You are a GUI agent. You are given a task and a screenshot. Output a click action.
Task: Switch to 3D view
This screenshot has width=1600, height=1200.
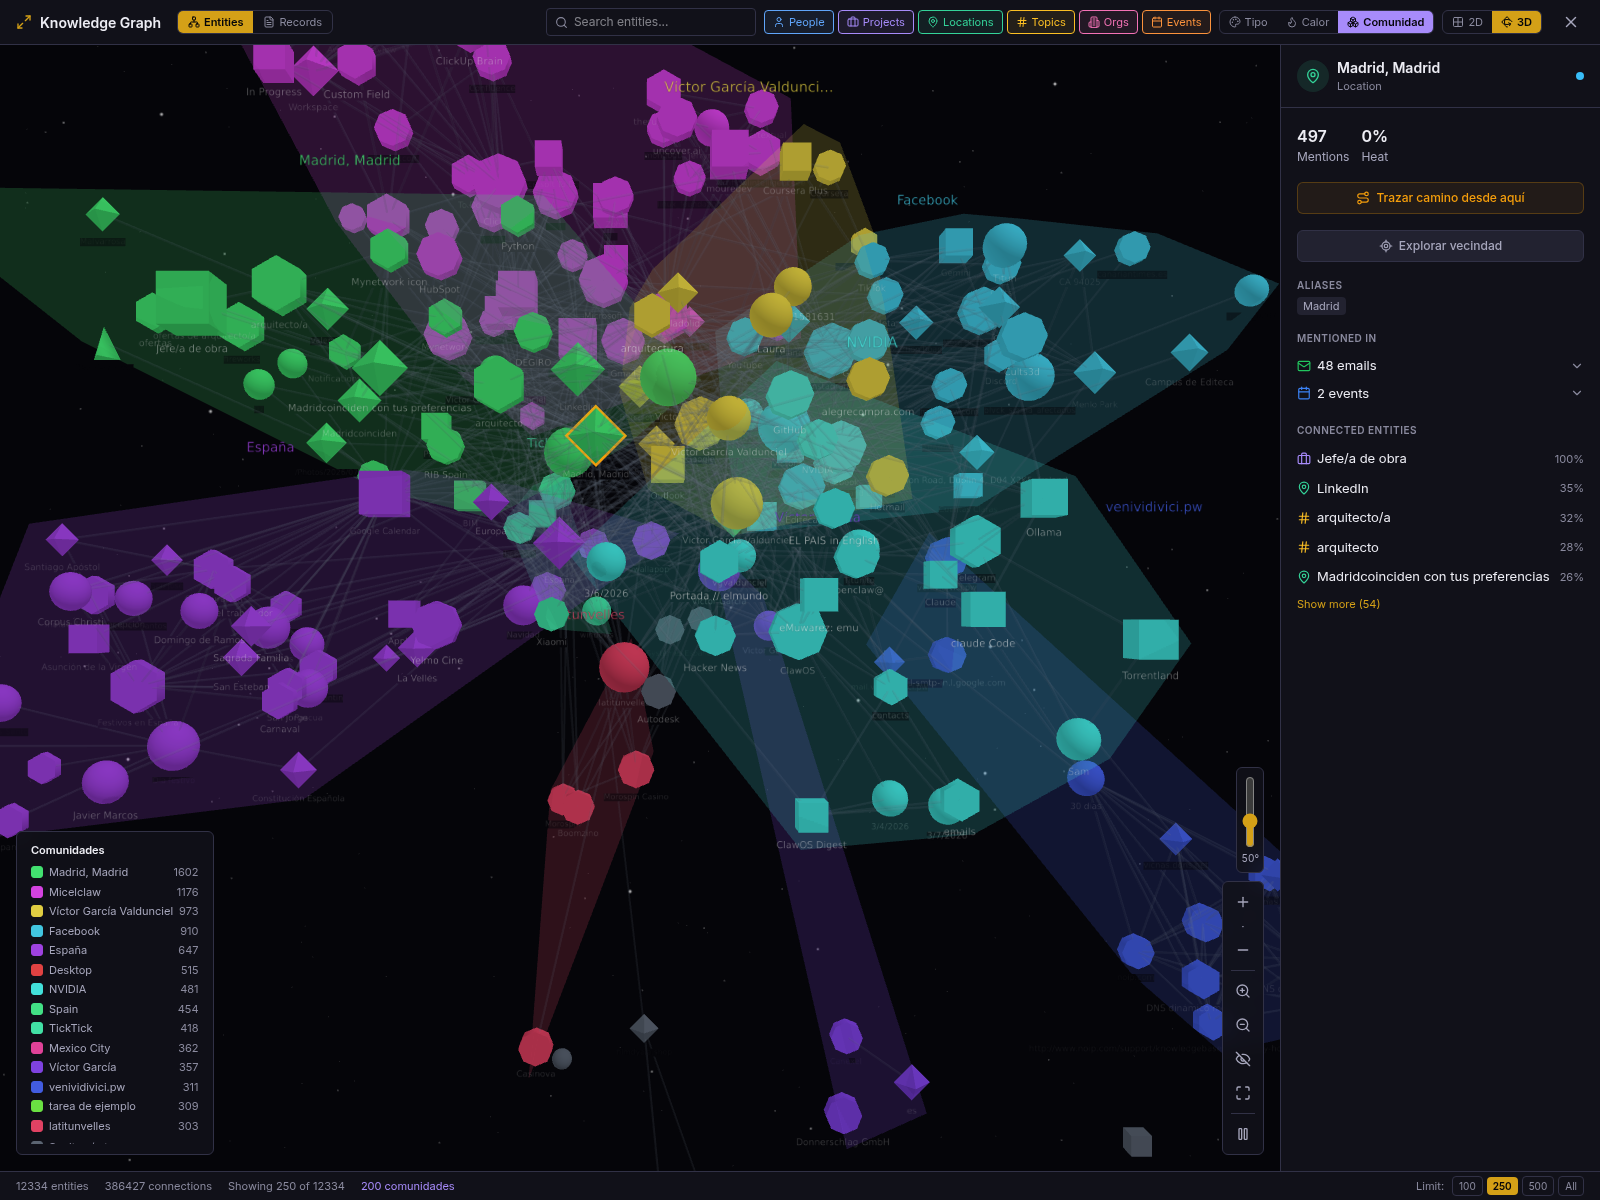pyautogui.click(x=1516, y=22)
